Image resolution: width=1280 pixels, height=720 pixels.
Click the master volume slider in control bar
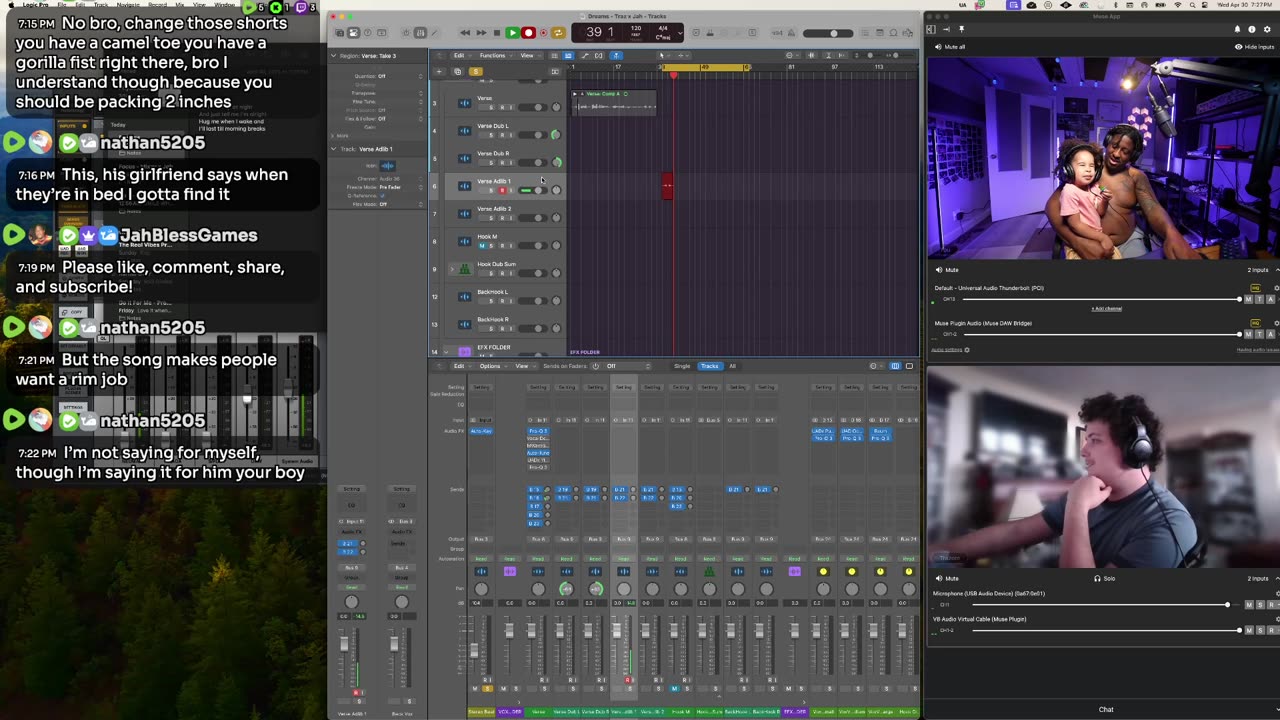(x=828, y=33)
